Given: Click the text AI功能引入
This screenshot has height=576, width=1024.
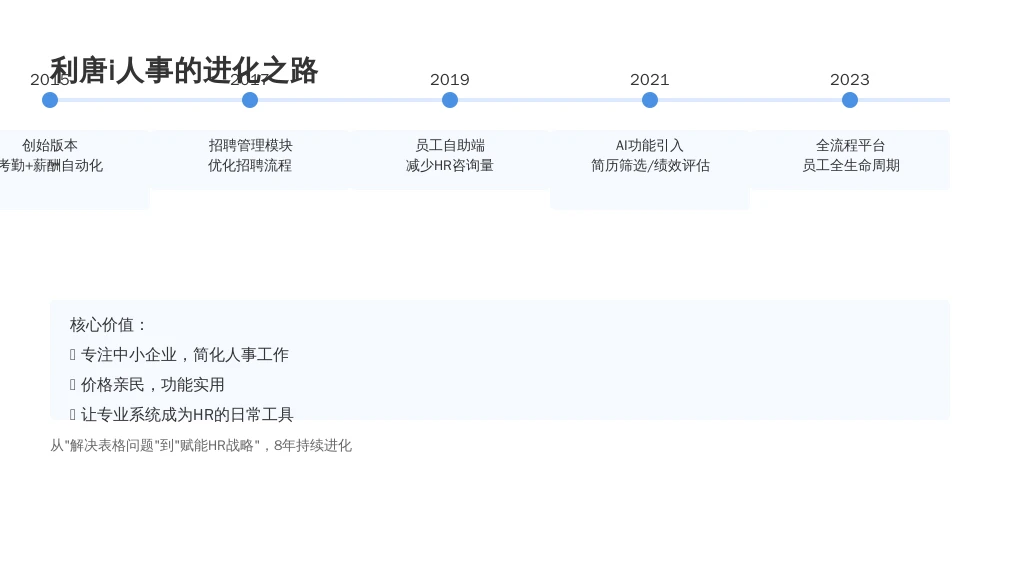Looking at the screenshot, I should tap(649, 146).
